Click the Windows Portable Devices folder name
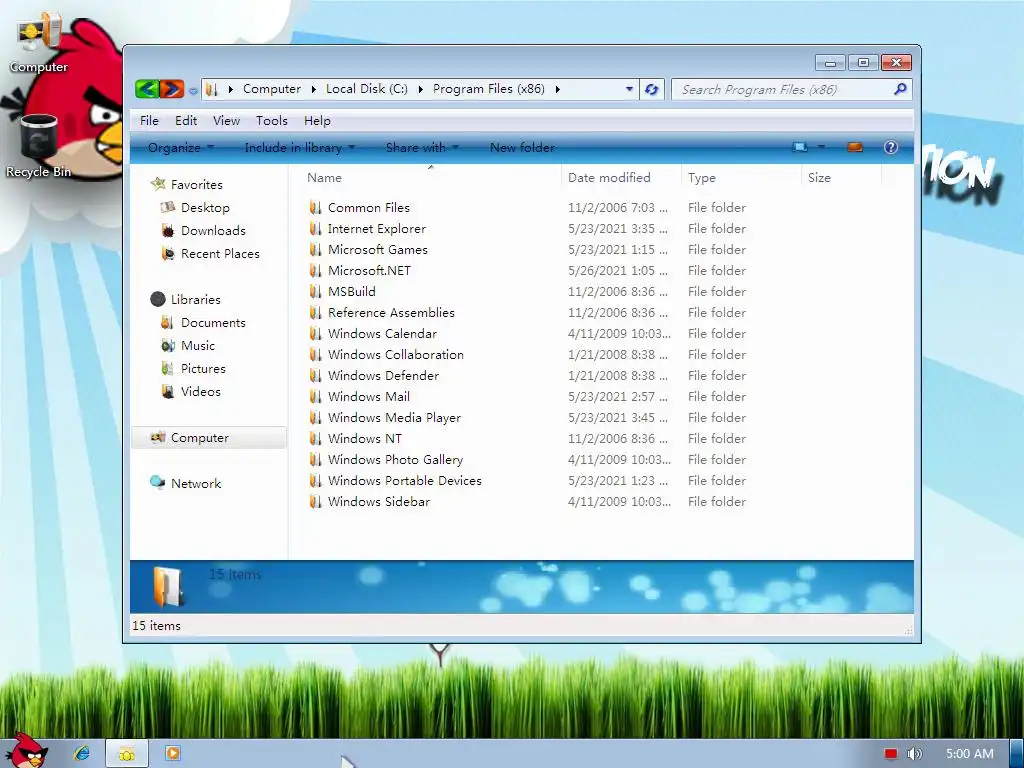This screenshot has height=768, width=1024. (404, 481)
